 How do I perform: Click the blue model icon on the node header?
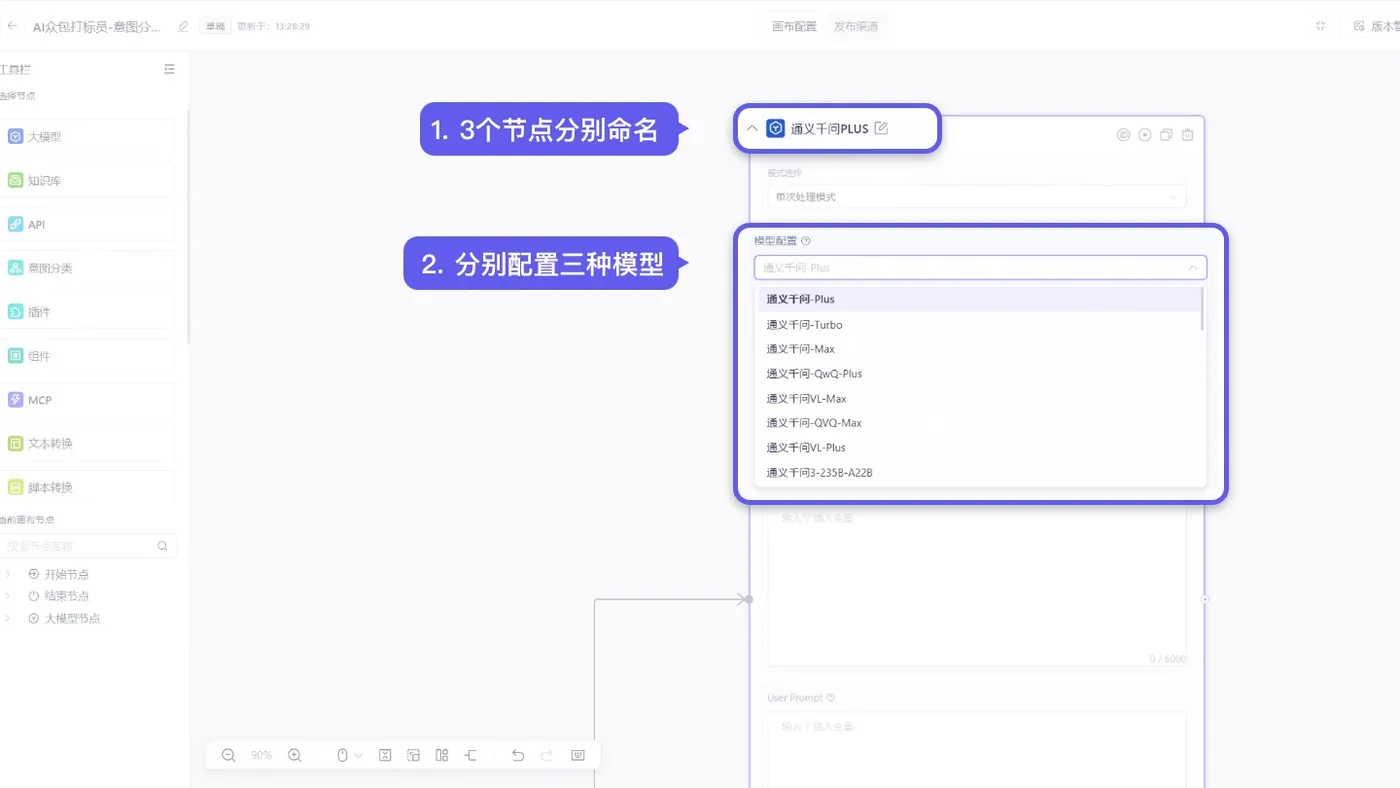[x=775, y=128]
